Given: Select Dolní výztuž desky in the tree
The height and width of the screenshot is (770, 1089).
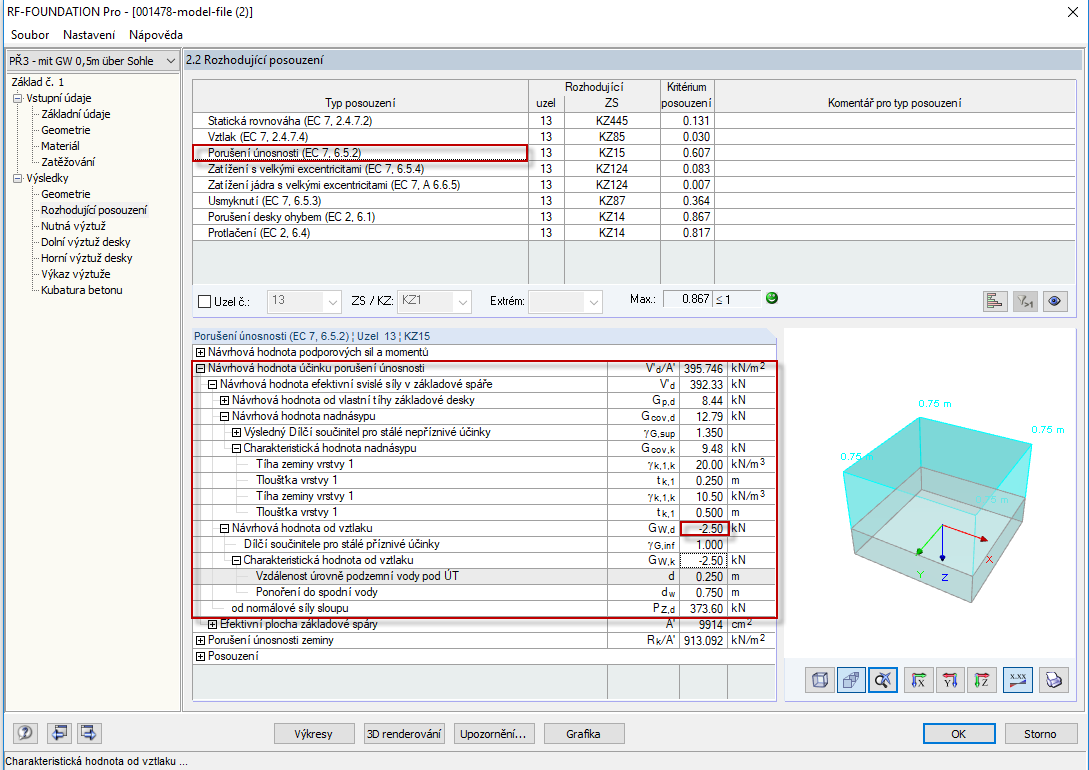Looking at the screenshot, I should click(85, 242).
